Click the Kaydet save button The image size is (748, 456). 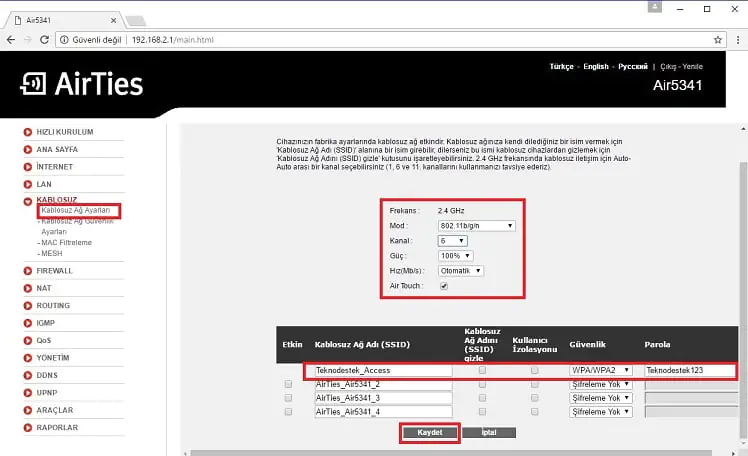[x=430, y=433]
